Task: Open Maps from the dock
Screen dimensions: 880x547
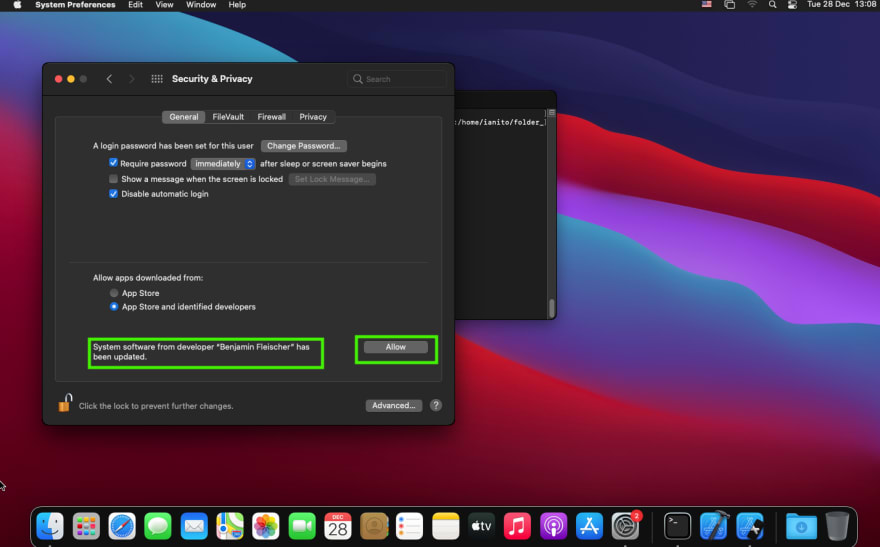Action: [x=230, y=526]
